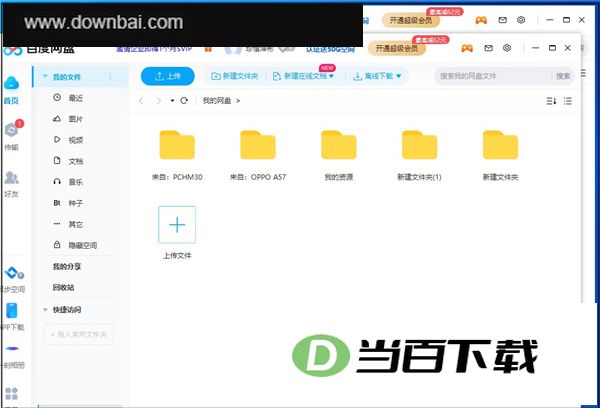Go forward with the right arrow

[158, 101]
